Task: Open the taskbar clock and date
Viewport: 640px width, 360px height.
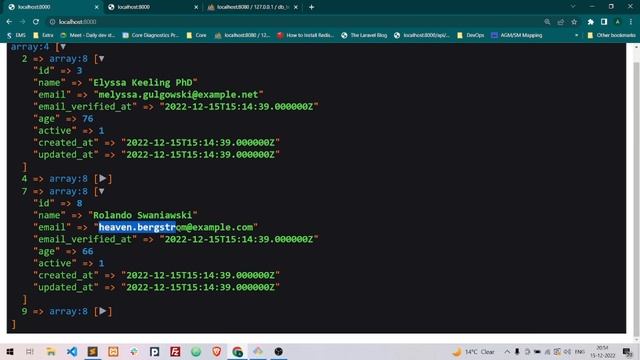Action: pyautogui.click(x=602, y=351)
